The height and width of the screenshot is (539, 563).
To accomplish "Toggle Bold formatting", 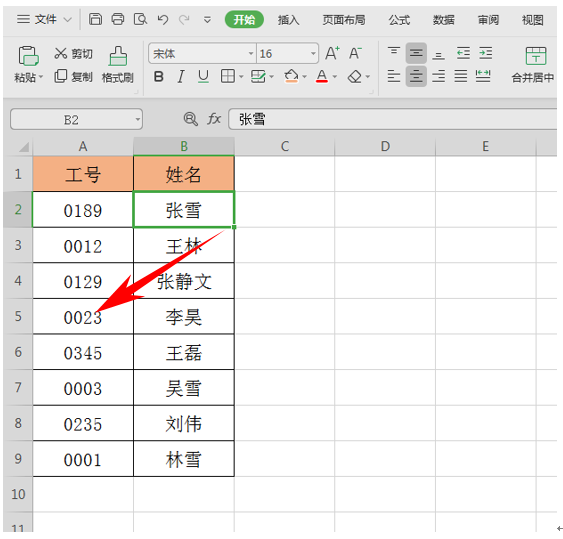I will coord(159,76).
